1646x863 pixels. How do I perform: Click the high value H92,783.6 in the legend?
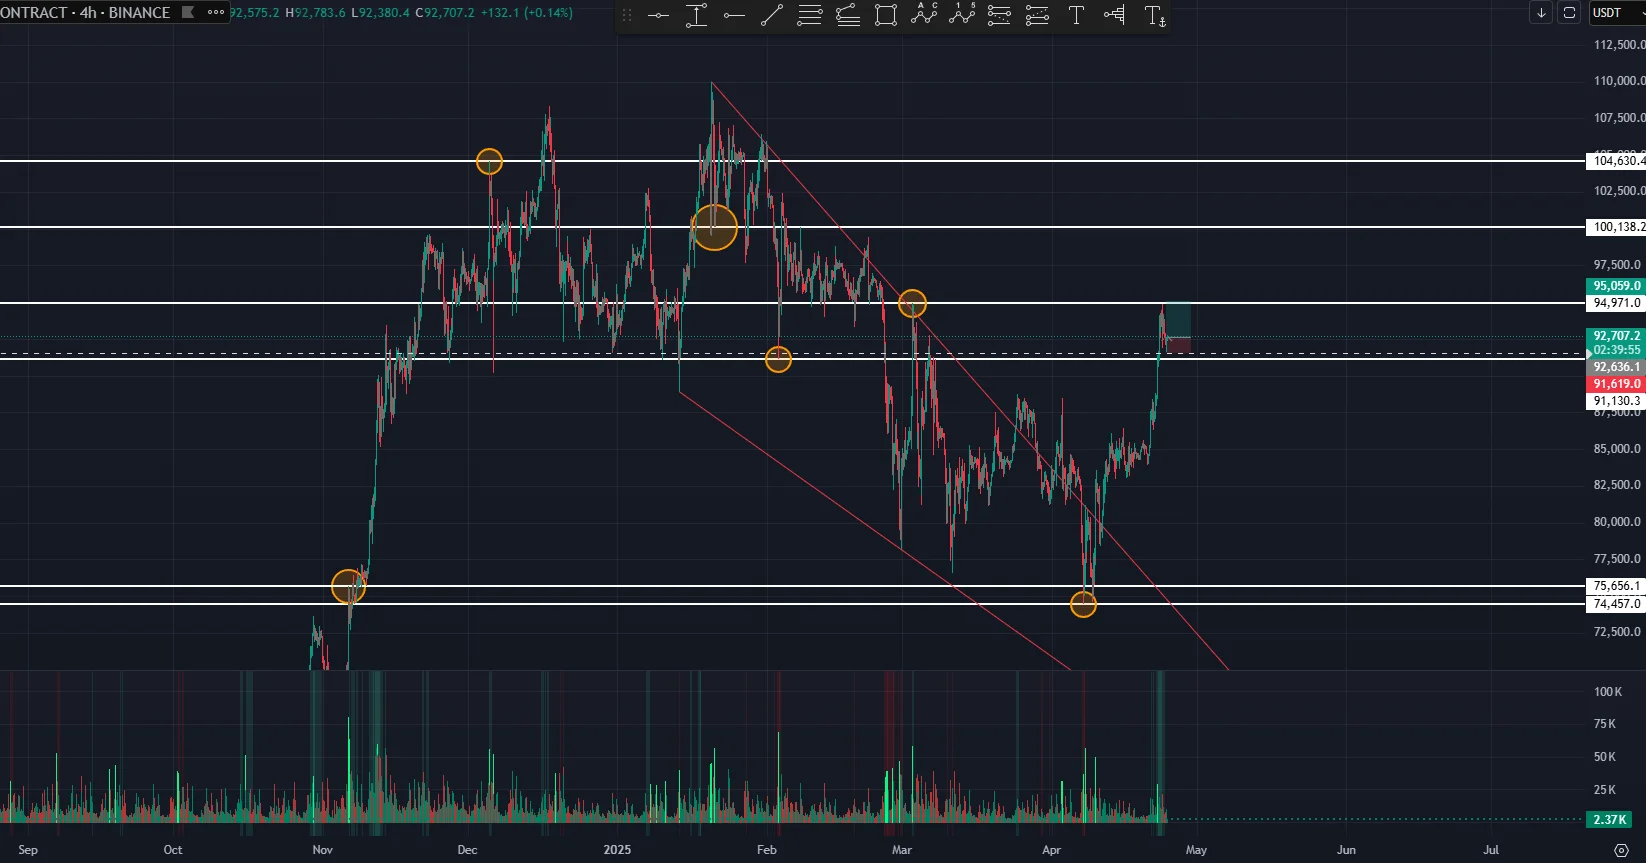point(316,13)
